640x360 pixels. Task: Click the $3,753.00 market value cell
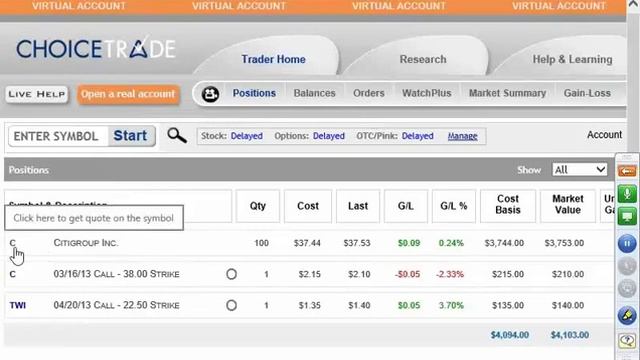pos(564,243)
